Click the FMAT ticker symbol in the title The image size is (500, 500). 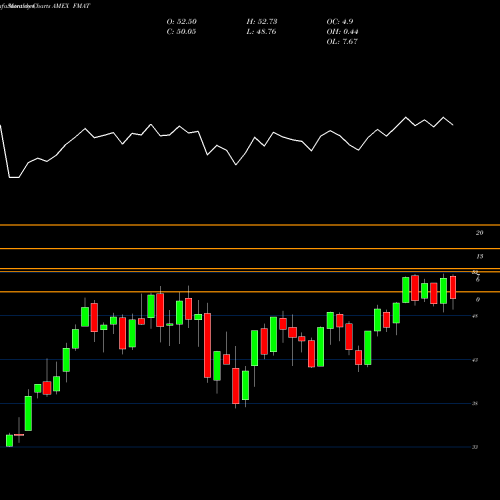(81, 6)
